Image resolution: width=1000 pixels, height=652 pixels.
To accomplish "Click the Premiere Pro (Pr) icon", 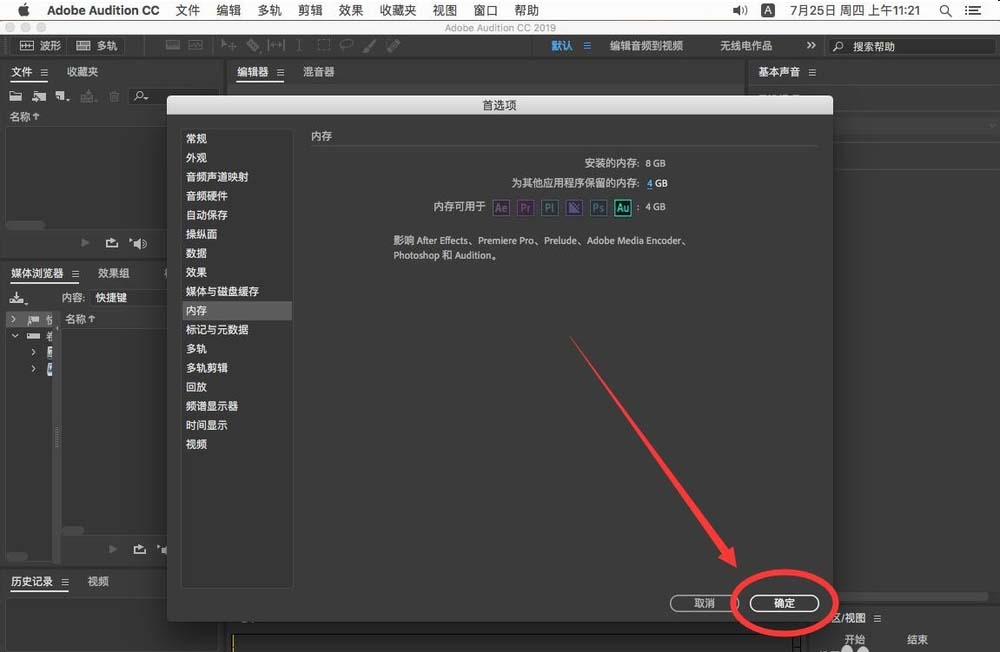I will (x=526, y=207).
